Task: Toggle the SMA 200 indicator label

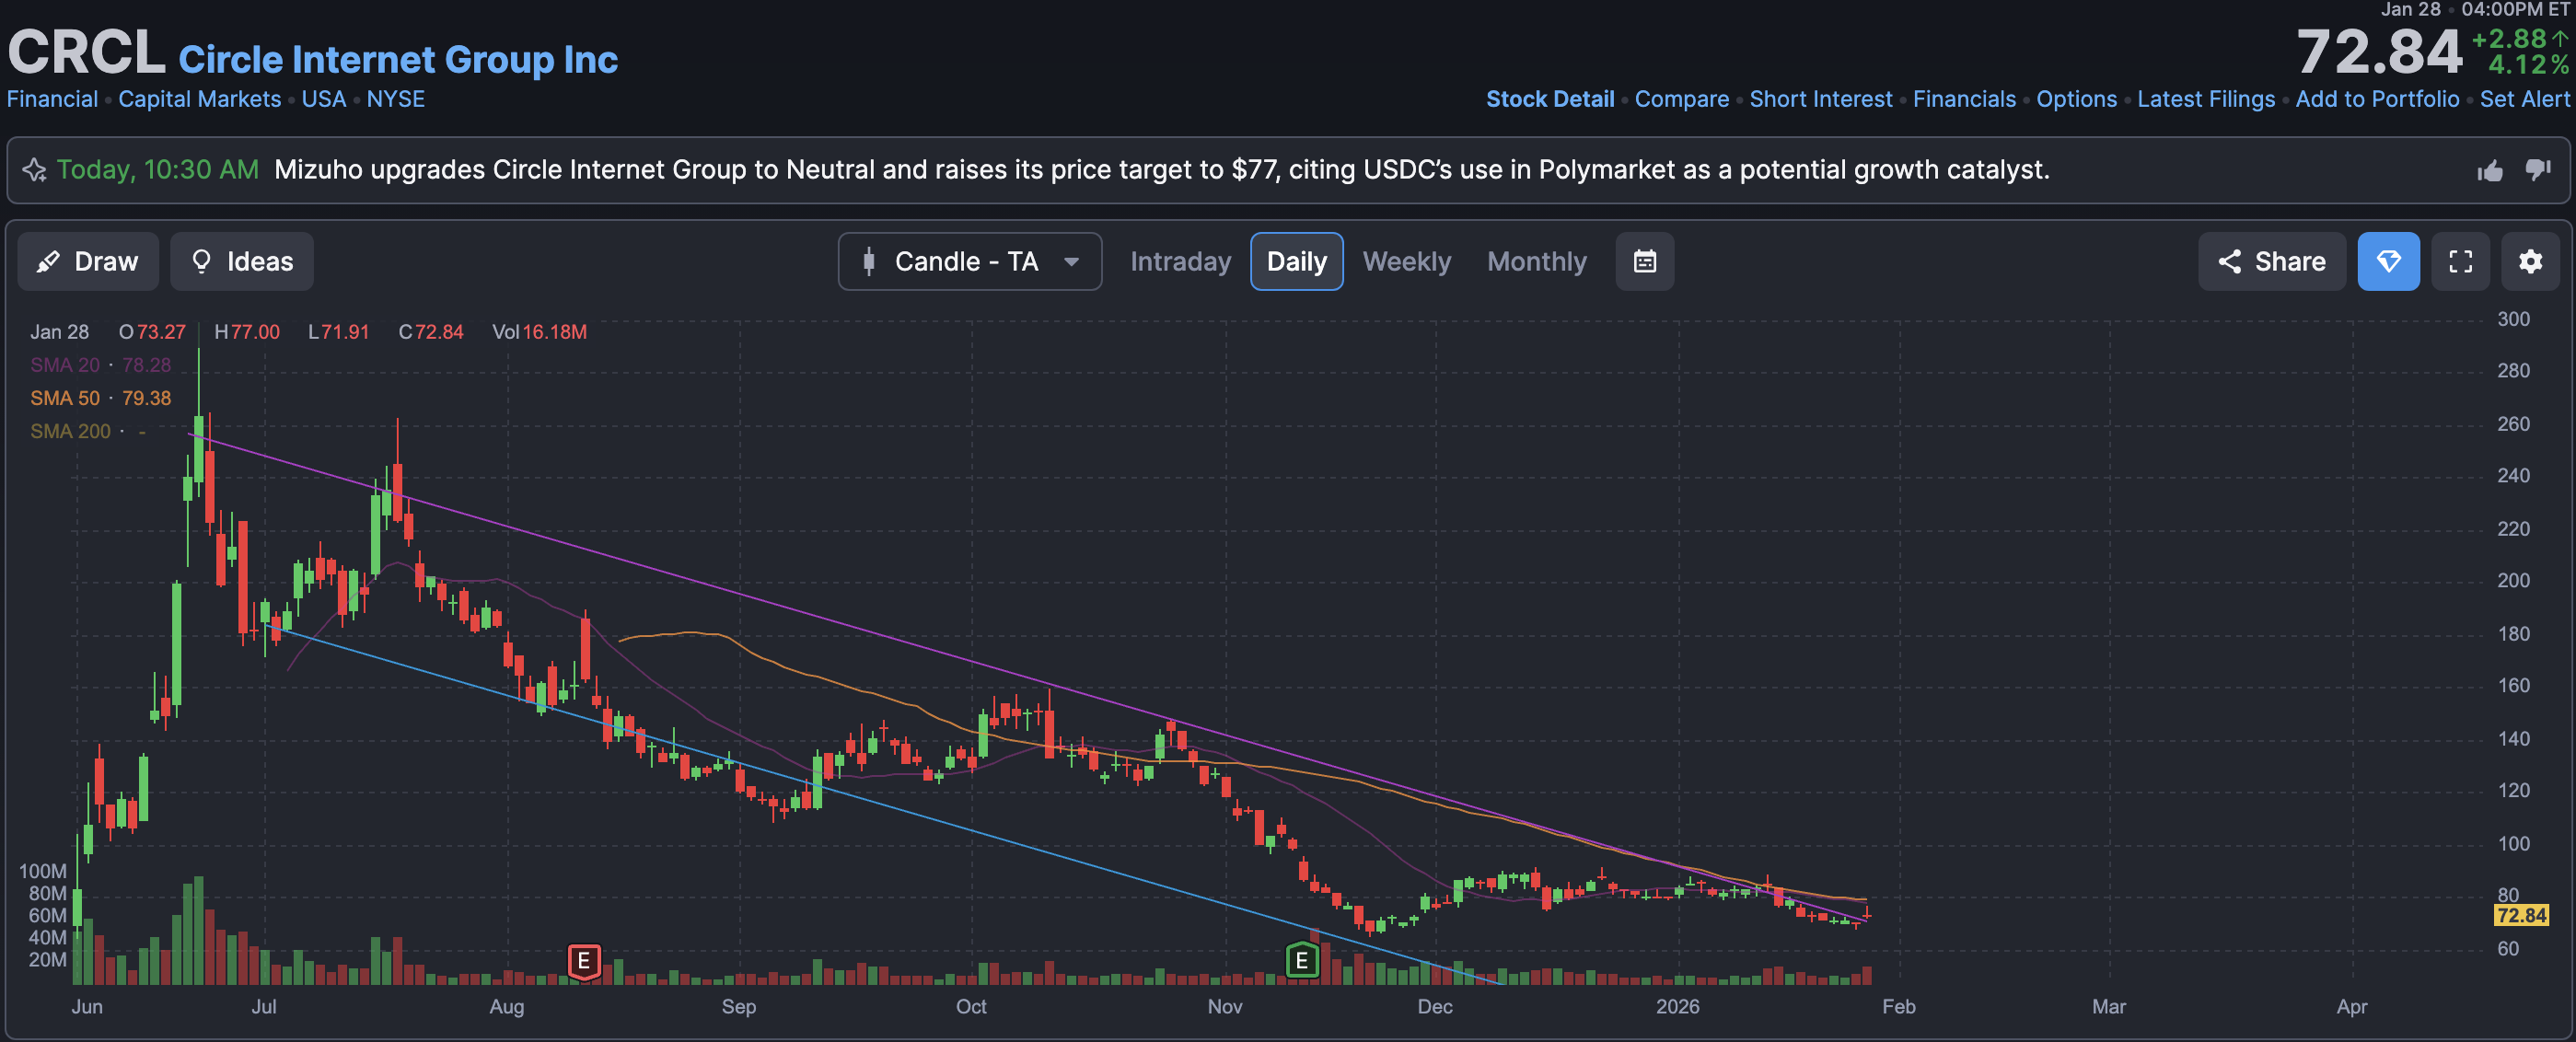Action: pyautogui.click(x=70, y=431)
